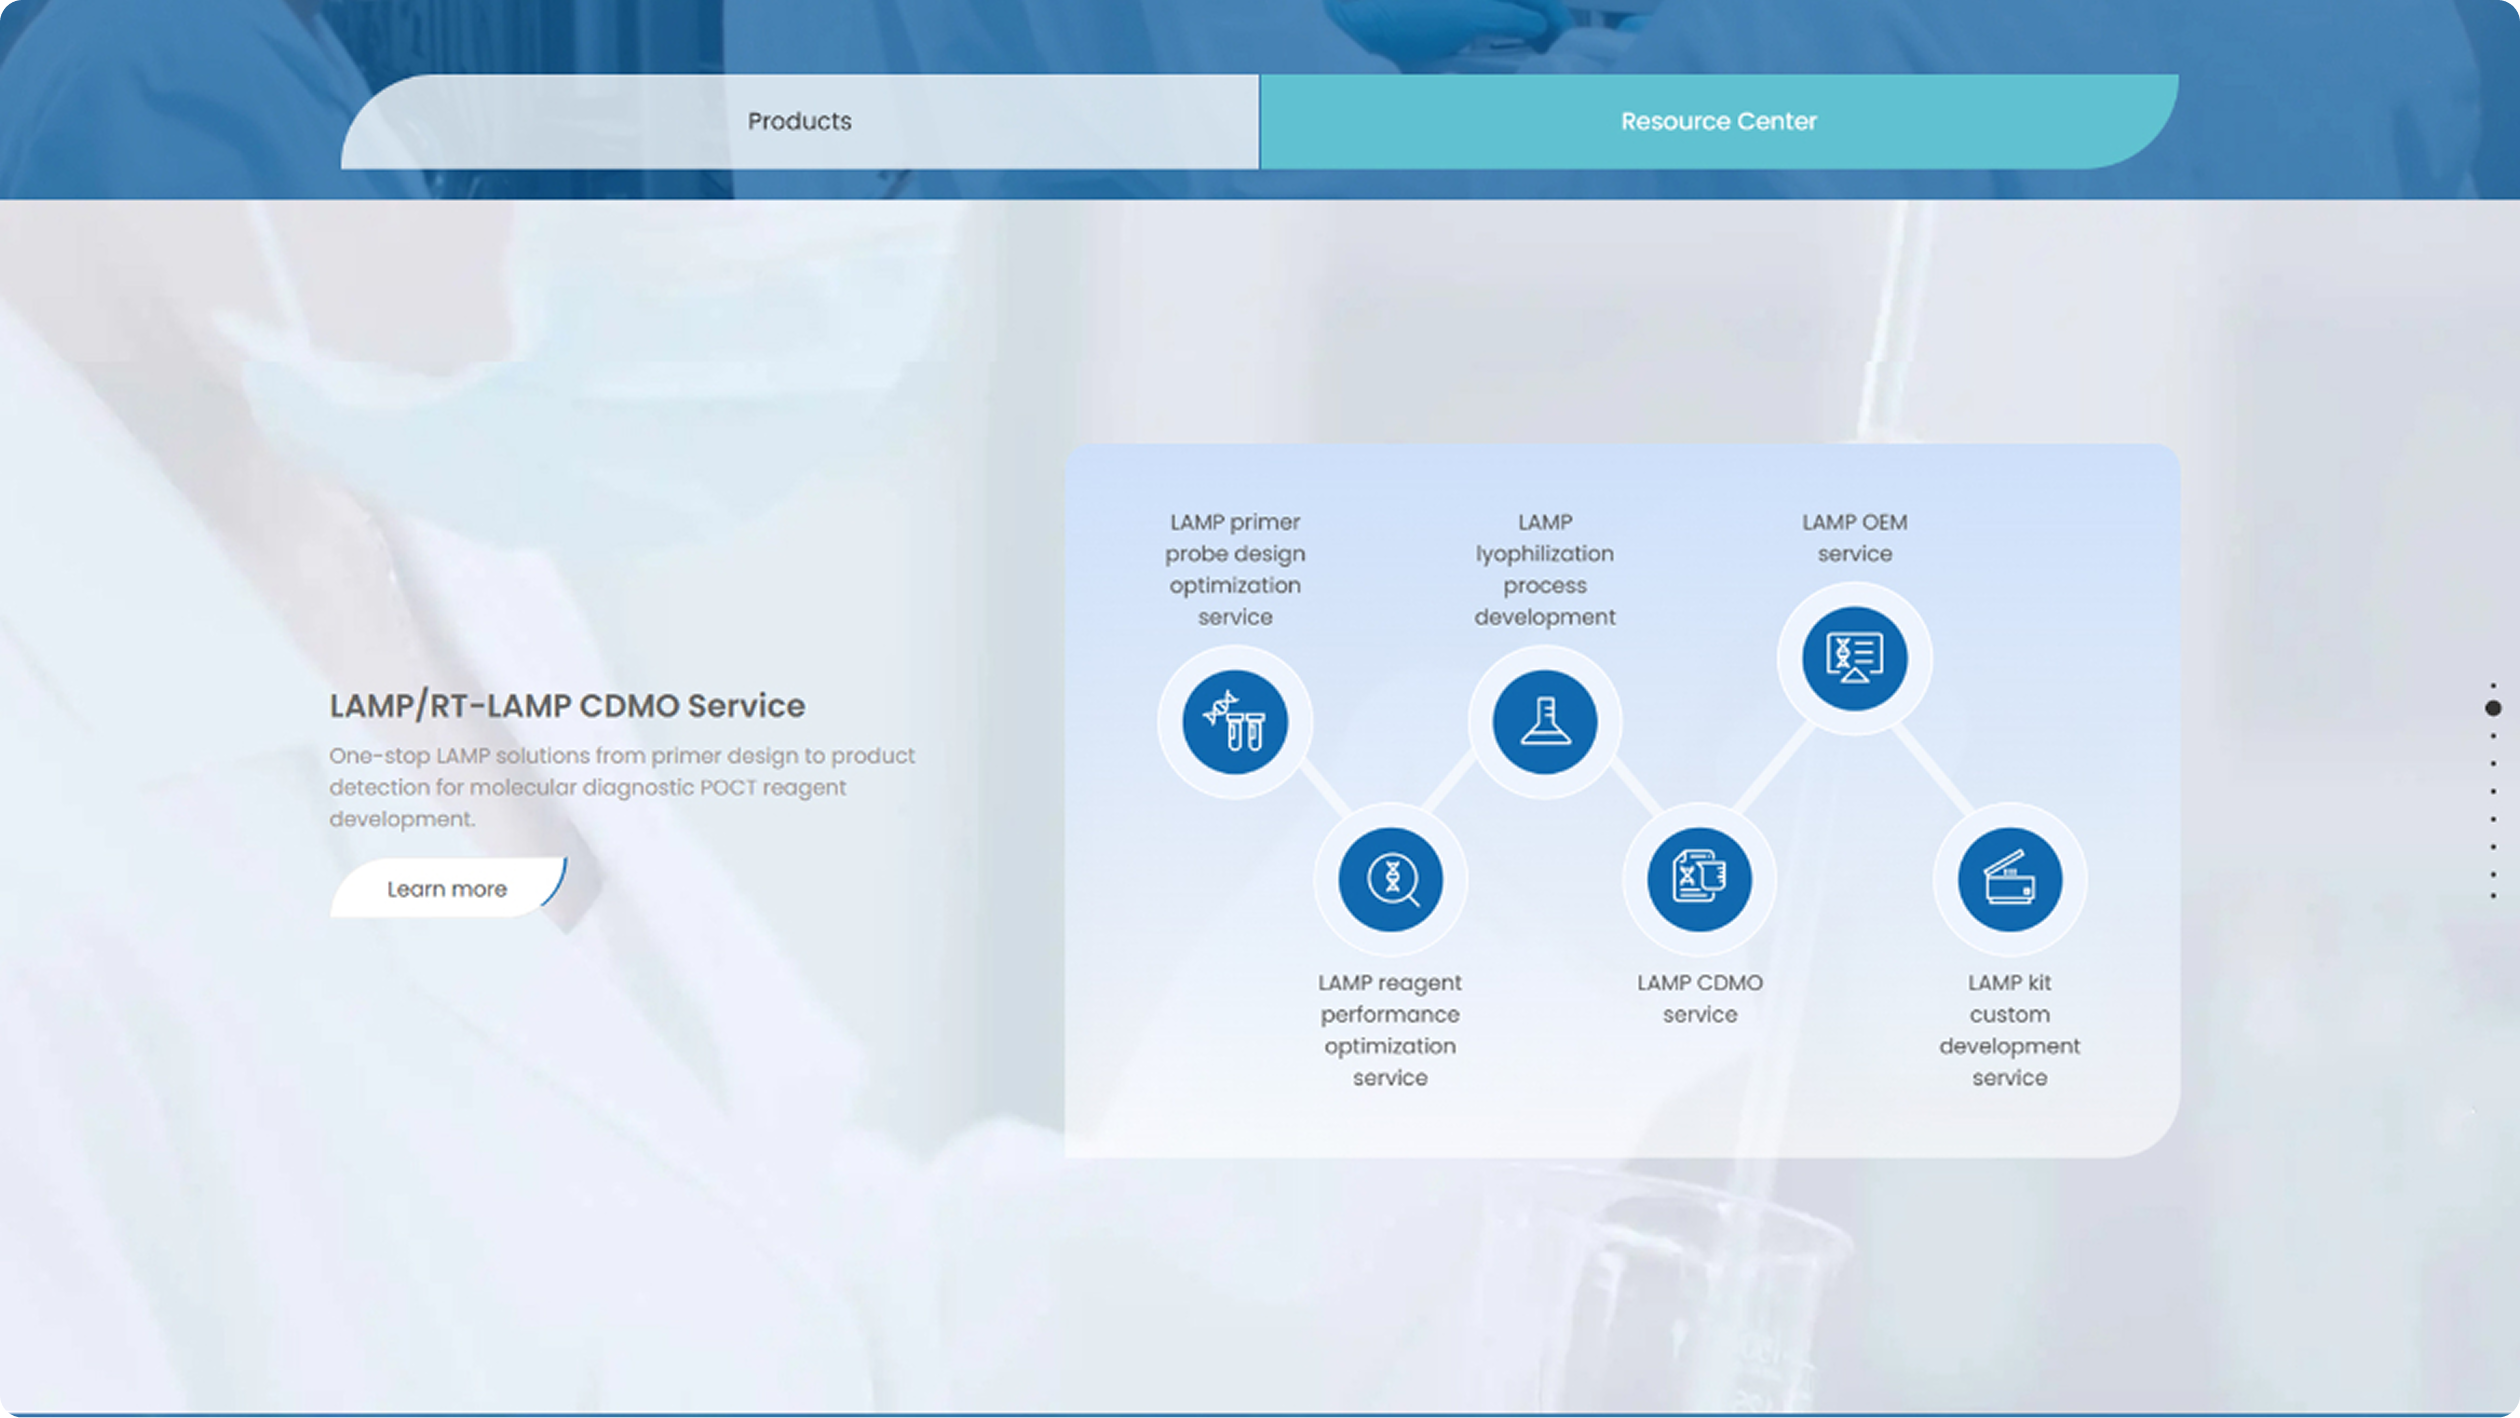Viewport: 2520px width, 1418px height.
Task: Click the DNA test tubes primer design icon
Action: click(1234, 721)
